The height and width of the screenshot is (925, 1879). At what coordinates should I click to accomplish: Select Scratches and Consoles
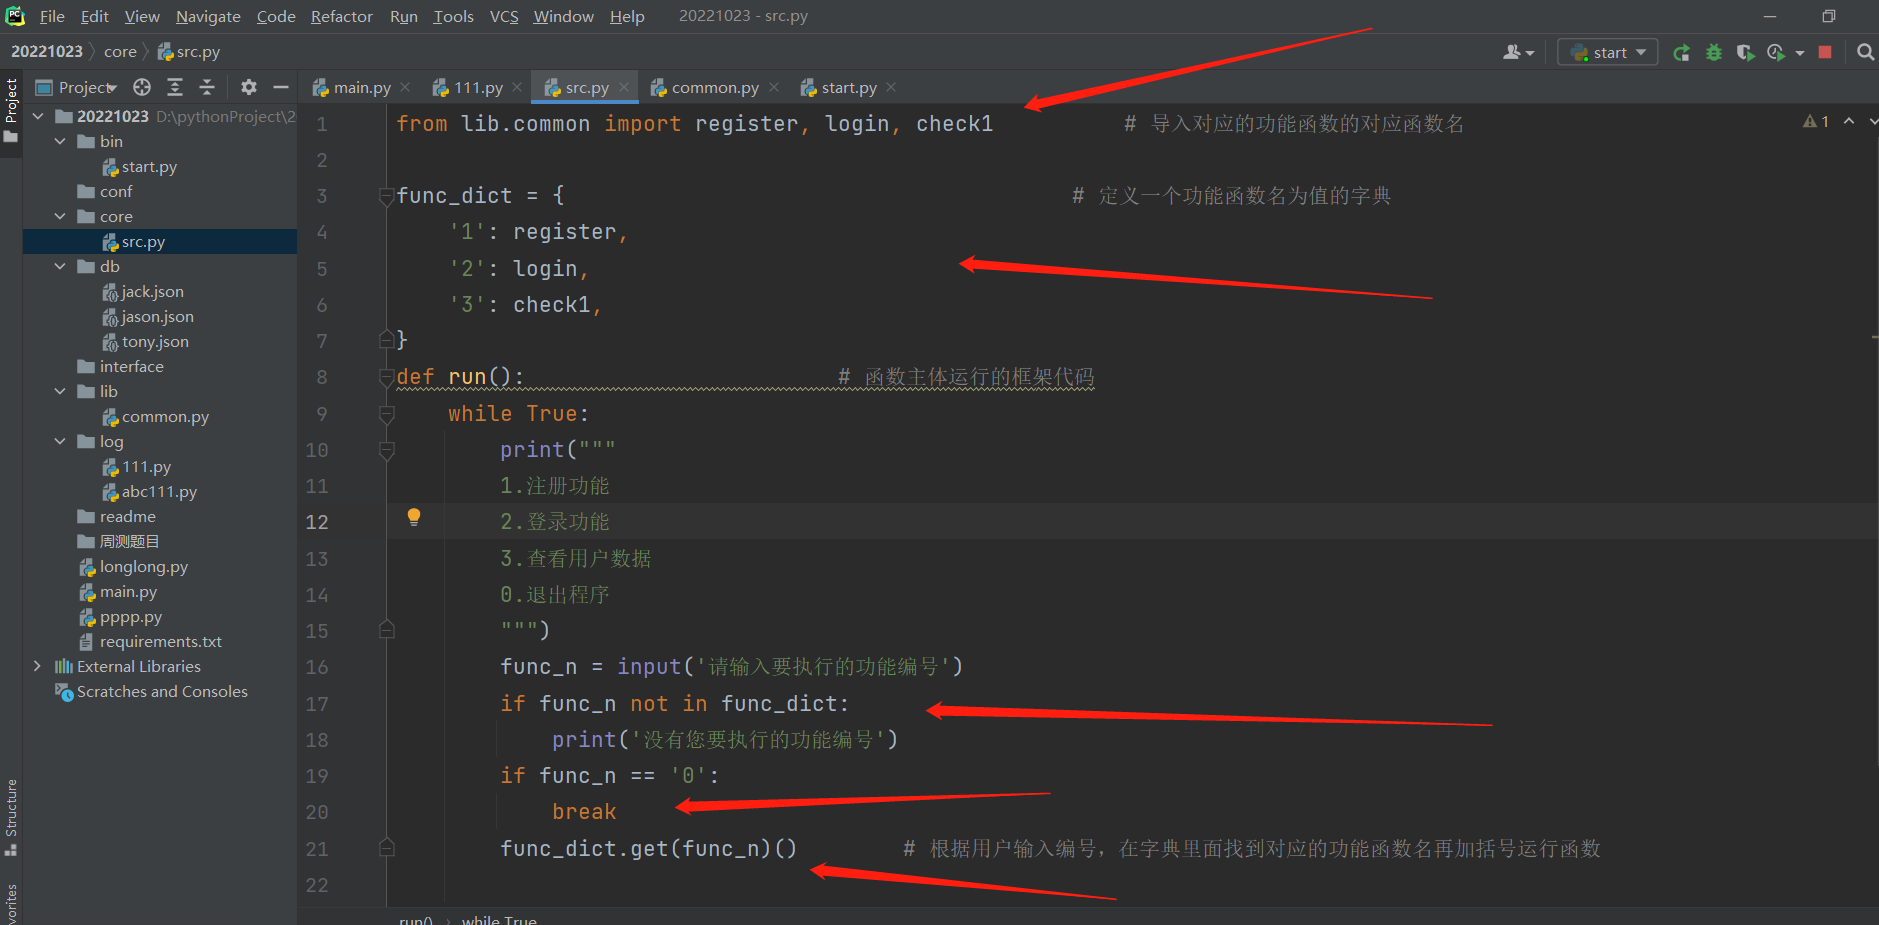162,691
